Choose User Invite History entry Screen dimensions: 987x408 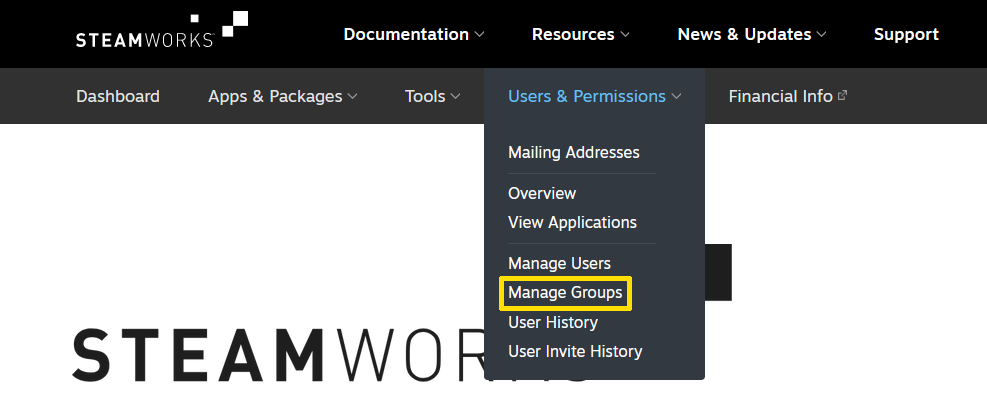[575, 351]
